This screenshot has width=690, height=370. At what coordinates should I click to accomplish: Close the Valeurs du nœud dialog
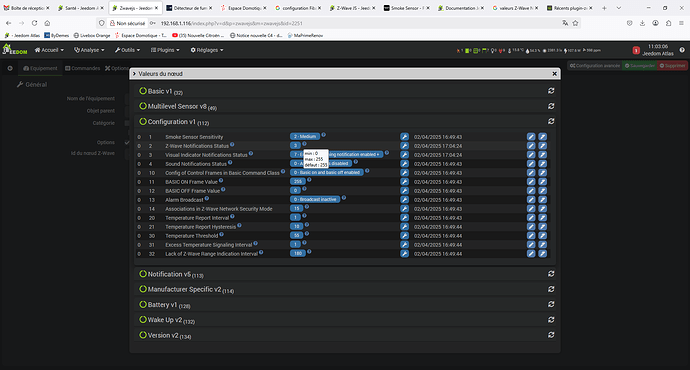point(554,73)
